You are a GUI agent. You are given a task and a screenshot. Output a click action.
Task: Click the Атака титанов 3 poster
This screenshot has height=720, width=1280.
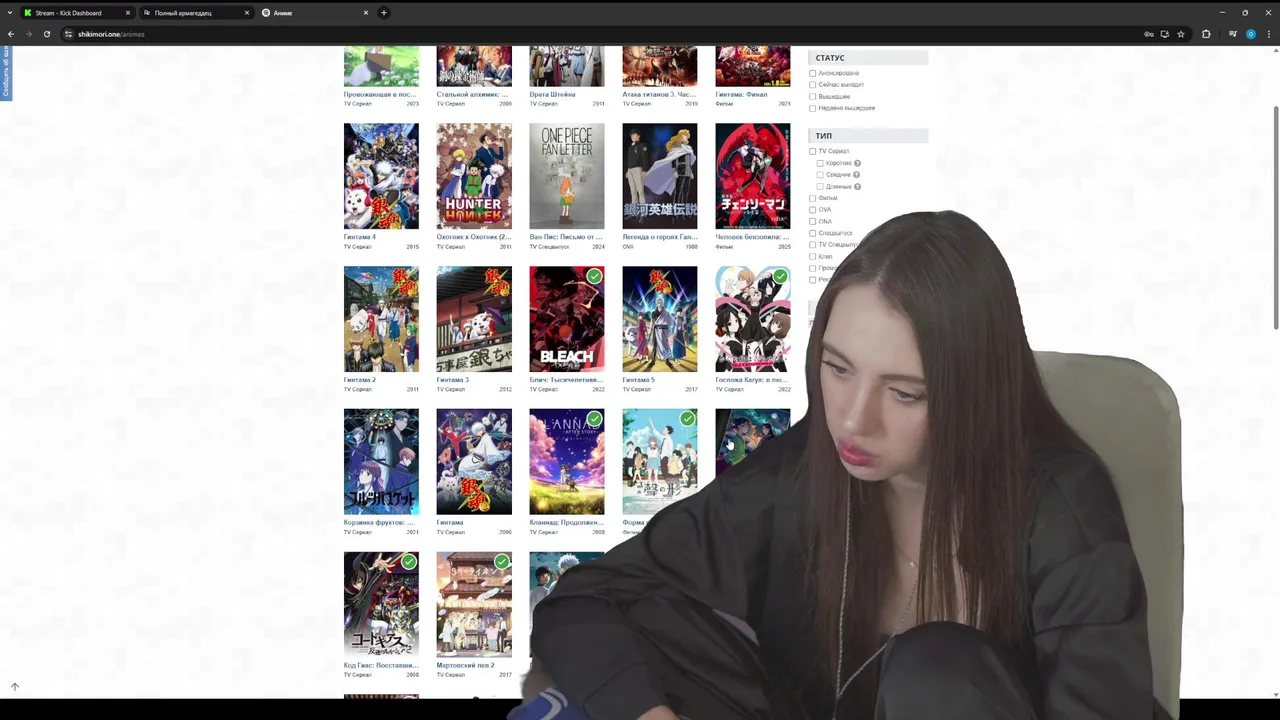pyautogui.click(x=660, y=66)
